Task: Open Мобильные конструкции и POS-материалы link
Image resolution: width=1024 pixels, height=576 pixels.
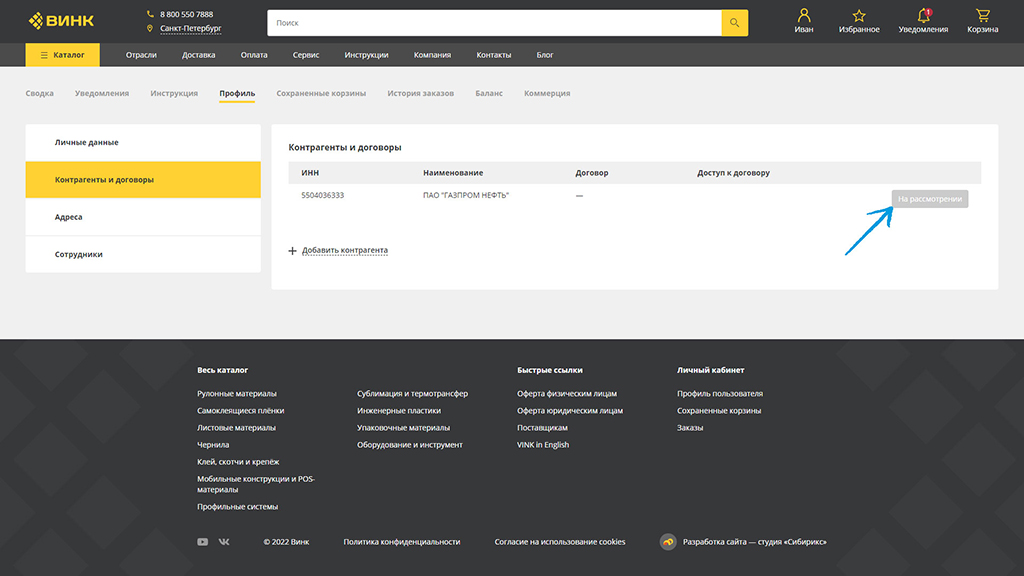Action: click(256, 484)
